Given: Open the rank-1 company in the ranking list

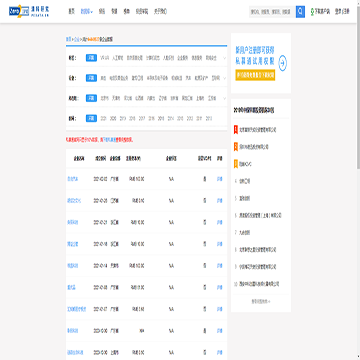Looking at the screenshot, I should tap(258, 129).
